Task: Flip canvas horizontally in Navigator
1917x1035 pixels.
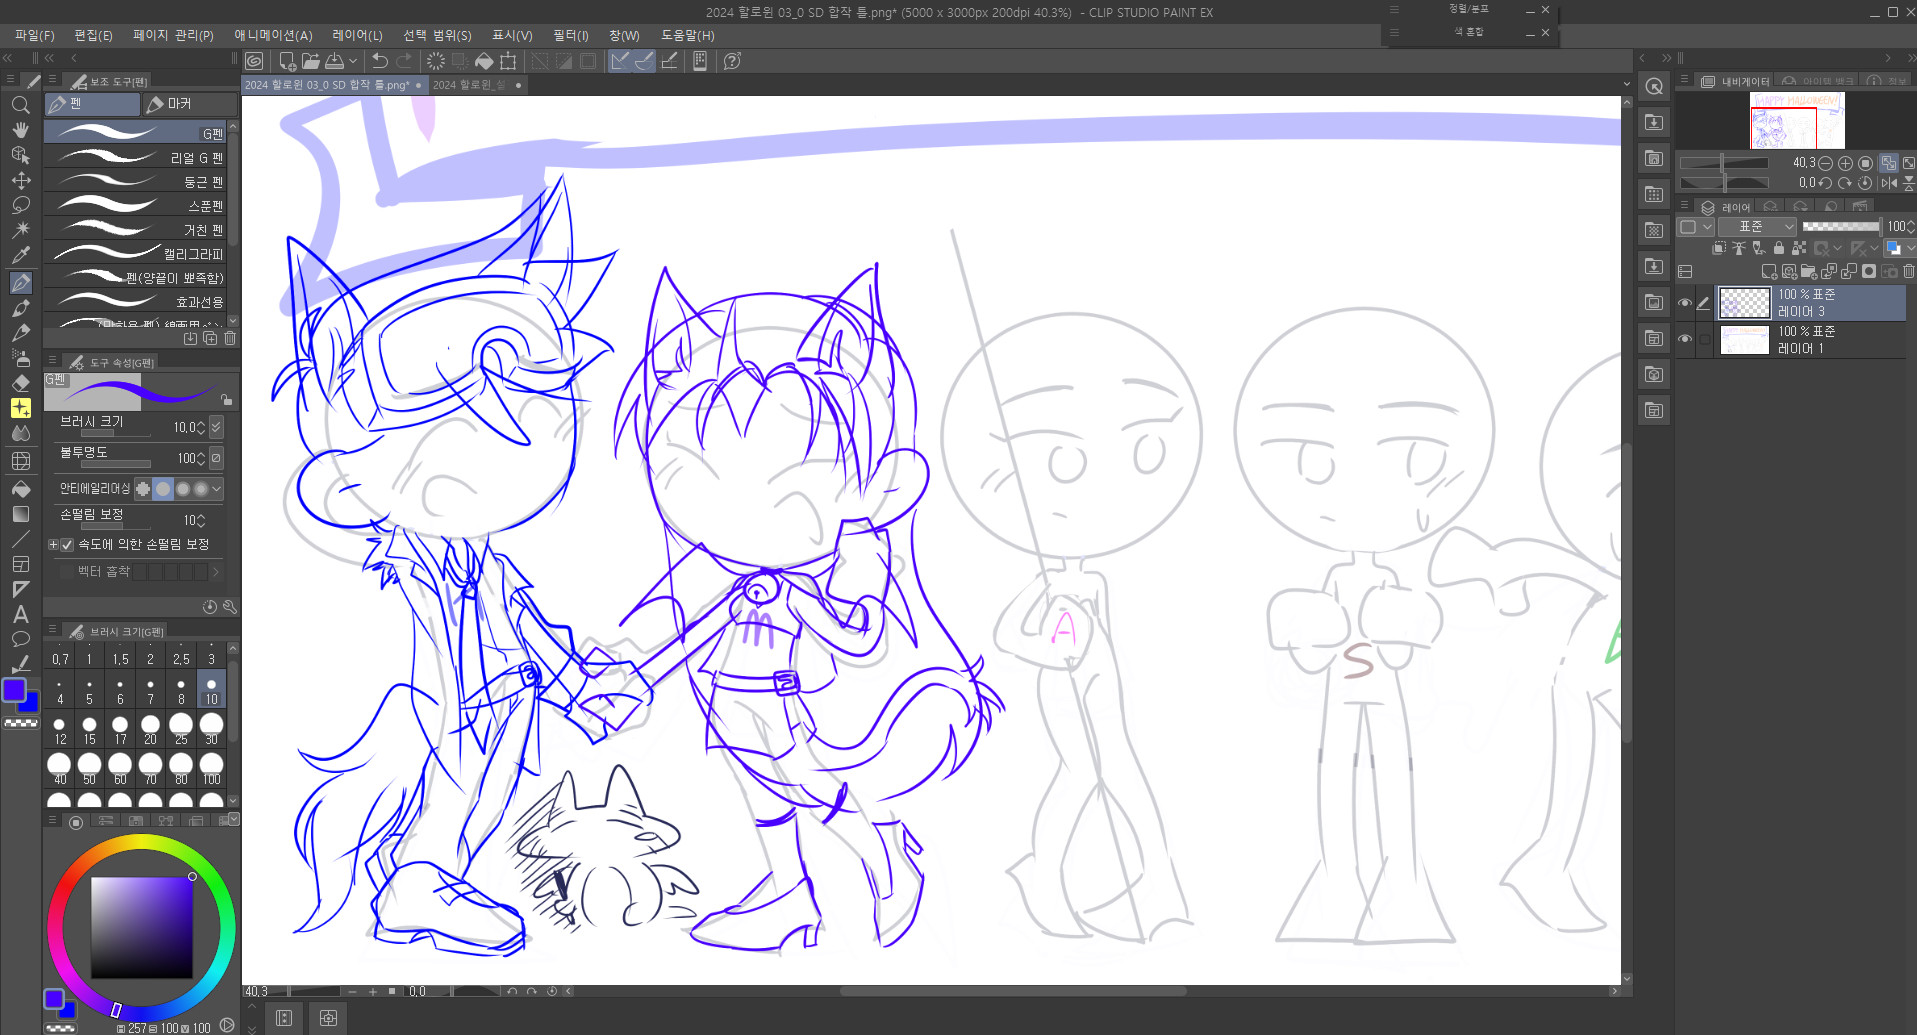Action: 1888,183
